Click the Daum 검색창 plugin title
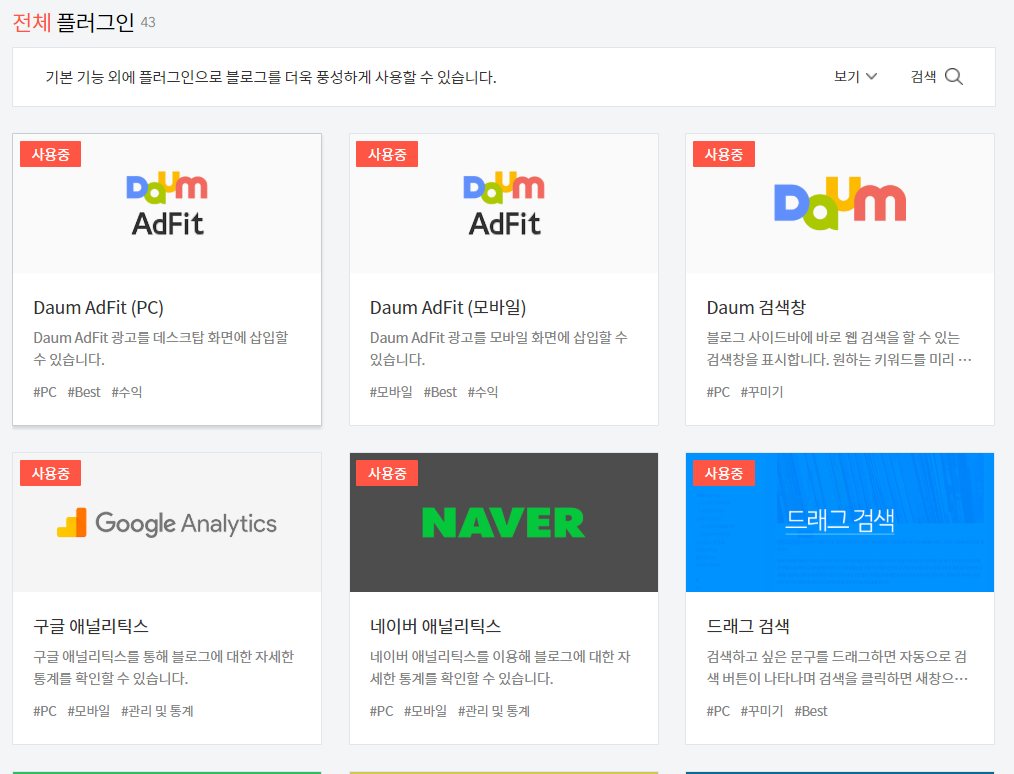This screenshot has width=1014, height=774. (756, 308)
